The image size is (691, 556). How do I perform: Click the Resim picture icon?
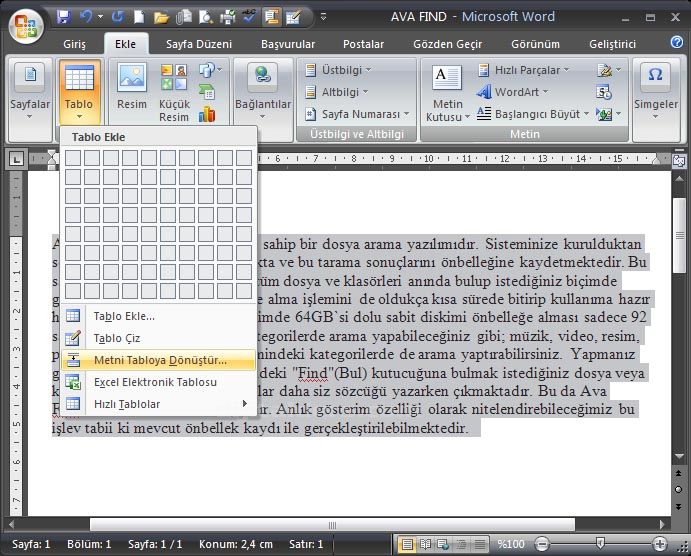click(132, 77)
